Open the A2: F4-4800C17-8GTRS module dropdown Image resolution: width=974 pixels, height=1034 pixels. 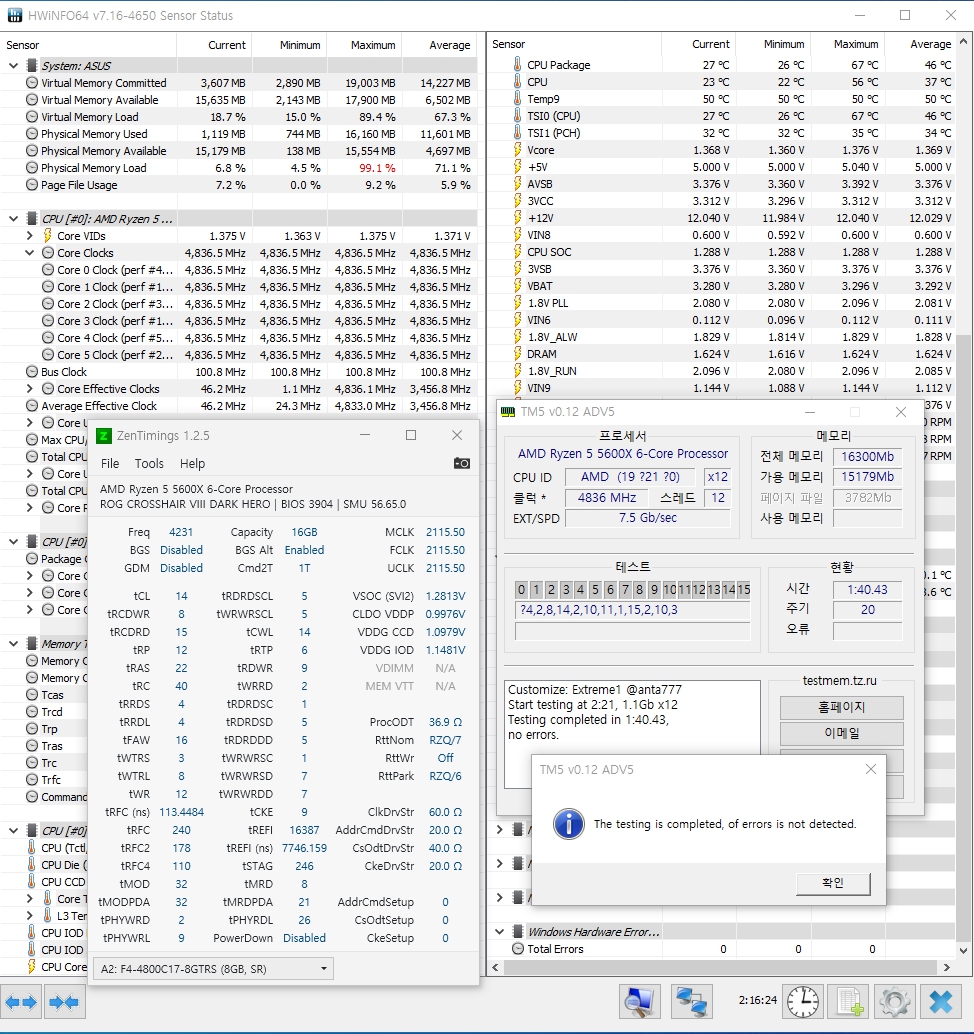[x=213, y=969]
